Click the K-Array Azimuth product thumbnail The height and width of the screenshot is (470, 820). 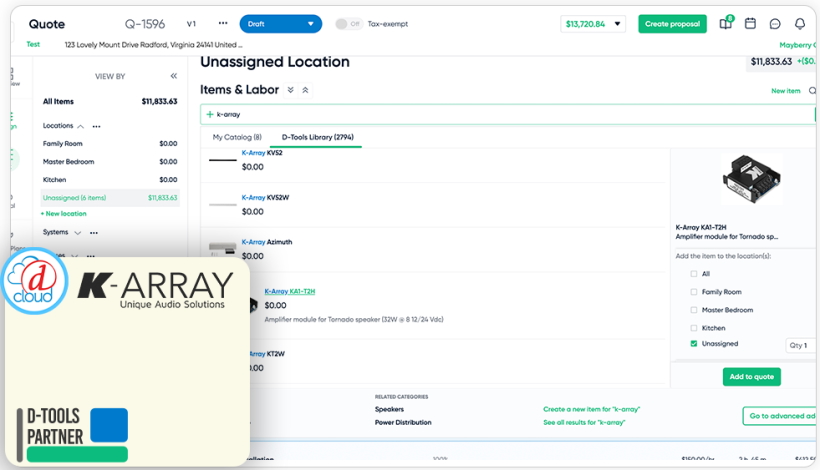point(222,248)
